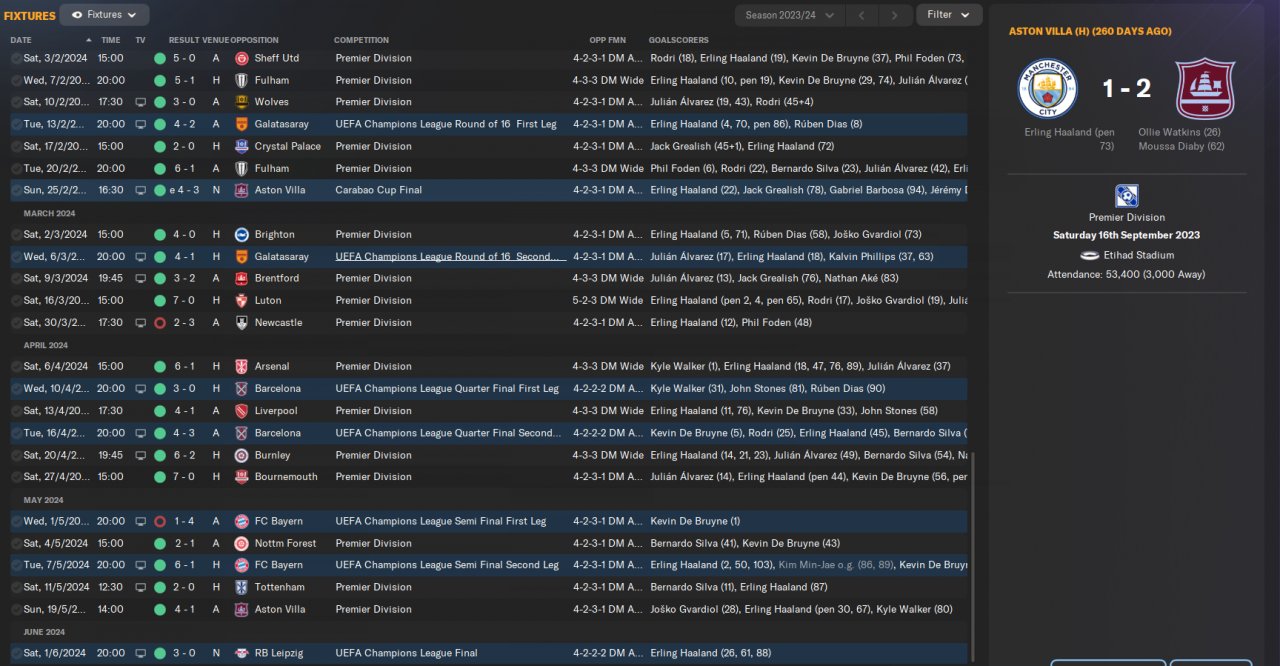
Task: Click the Liverpool club badge
Action: pyautogui.click(x=241, y=411)
